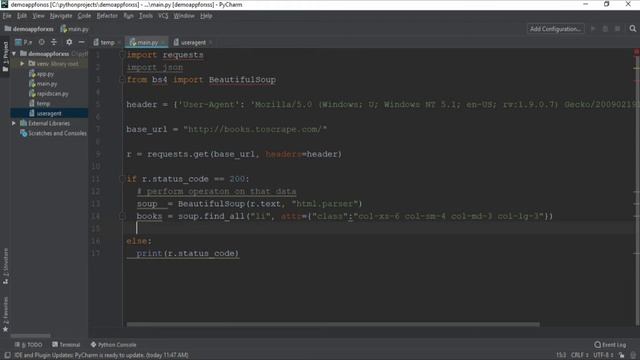Click the cursor position 15:3 indicator
Image resolution: width=640 pixels, height=360 pixels.
561,355
